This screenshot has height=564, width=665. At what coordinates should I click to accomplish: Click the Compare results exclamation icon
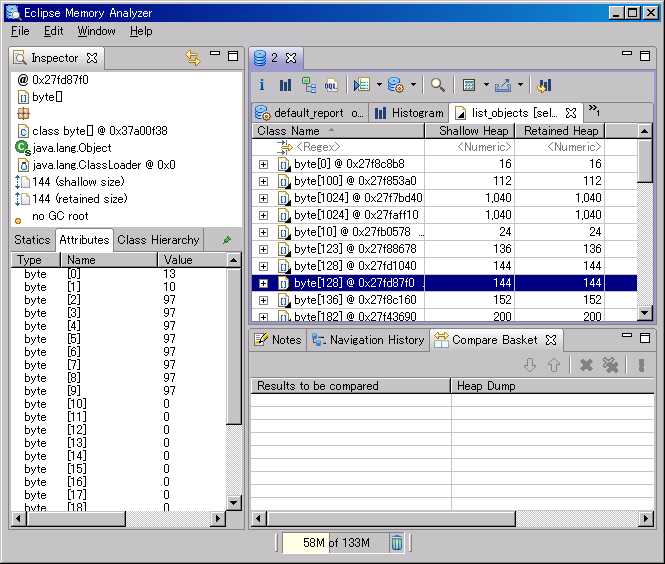[641, 365]
